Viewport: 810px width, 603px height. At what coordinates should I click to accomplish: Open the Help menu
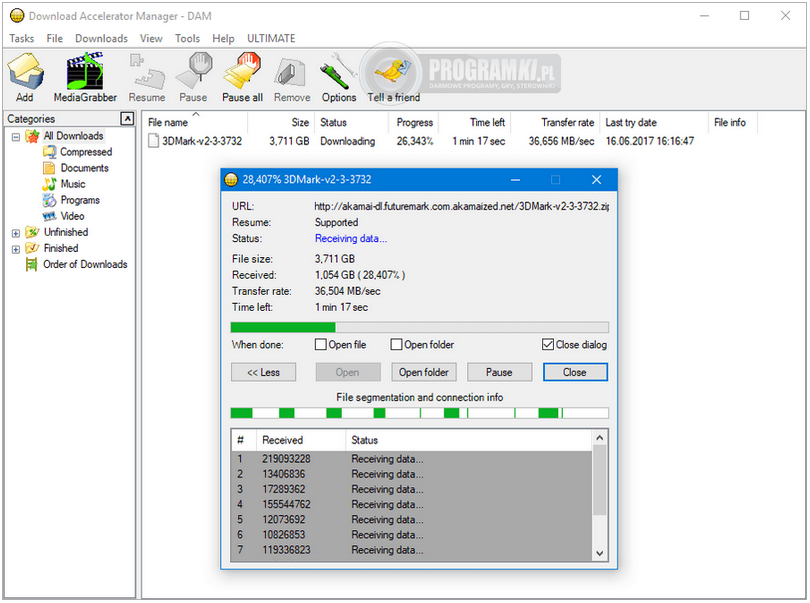click(223, 38)
